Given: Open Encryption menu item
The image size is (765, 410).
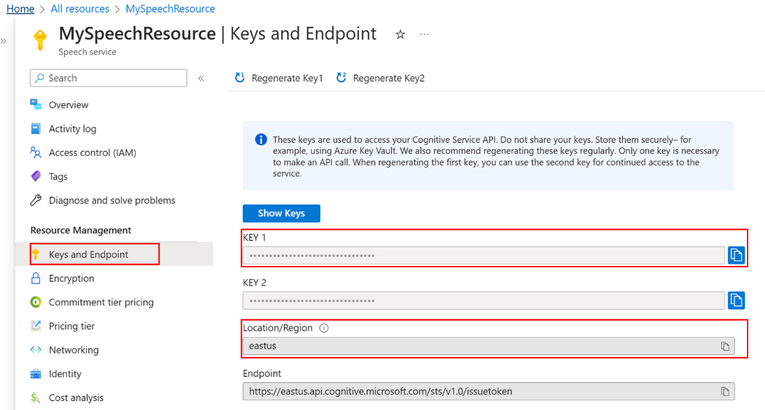Looking at the screenshot, I should coord(71,278).
